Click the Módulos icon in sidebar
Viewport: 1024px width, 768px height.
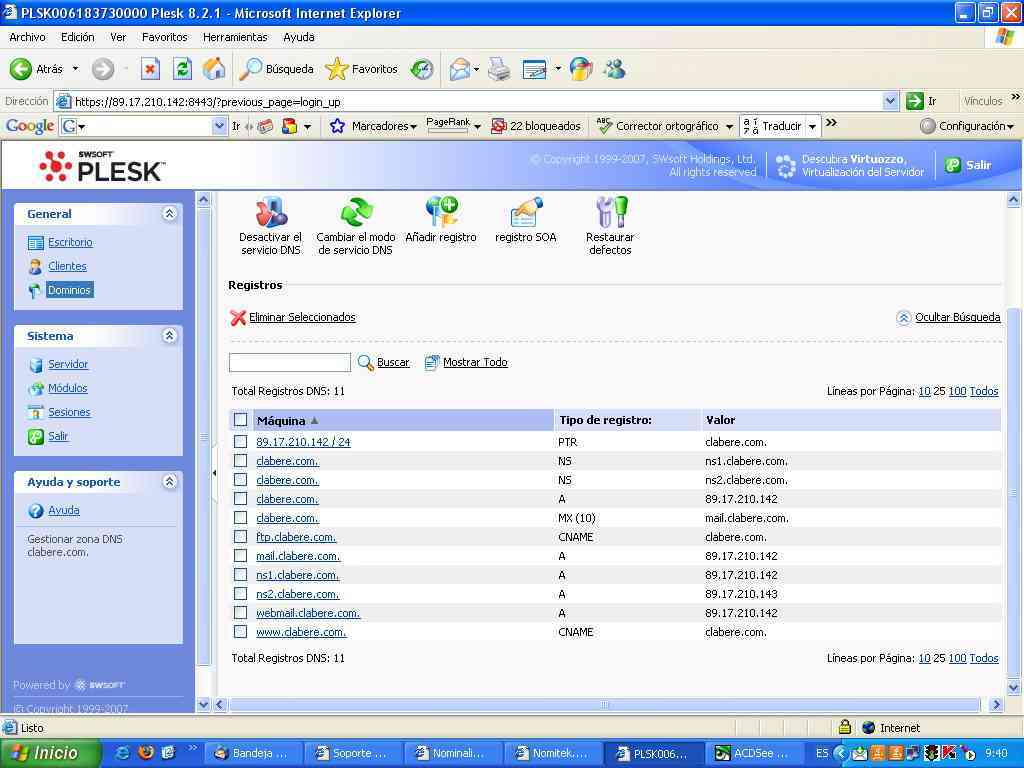[36, 389]
